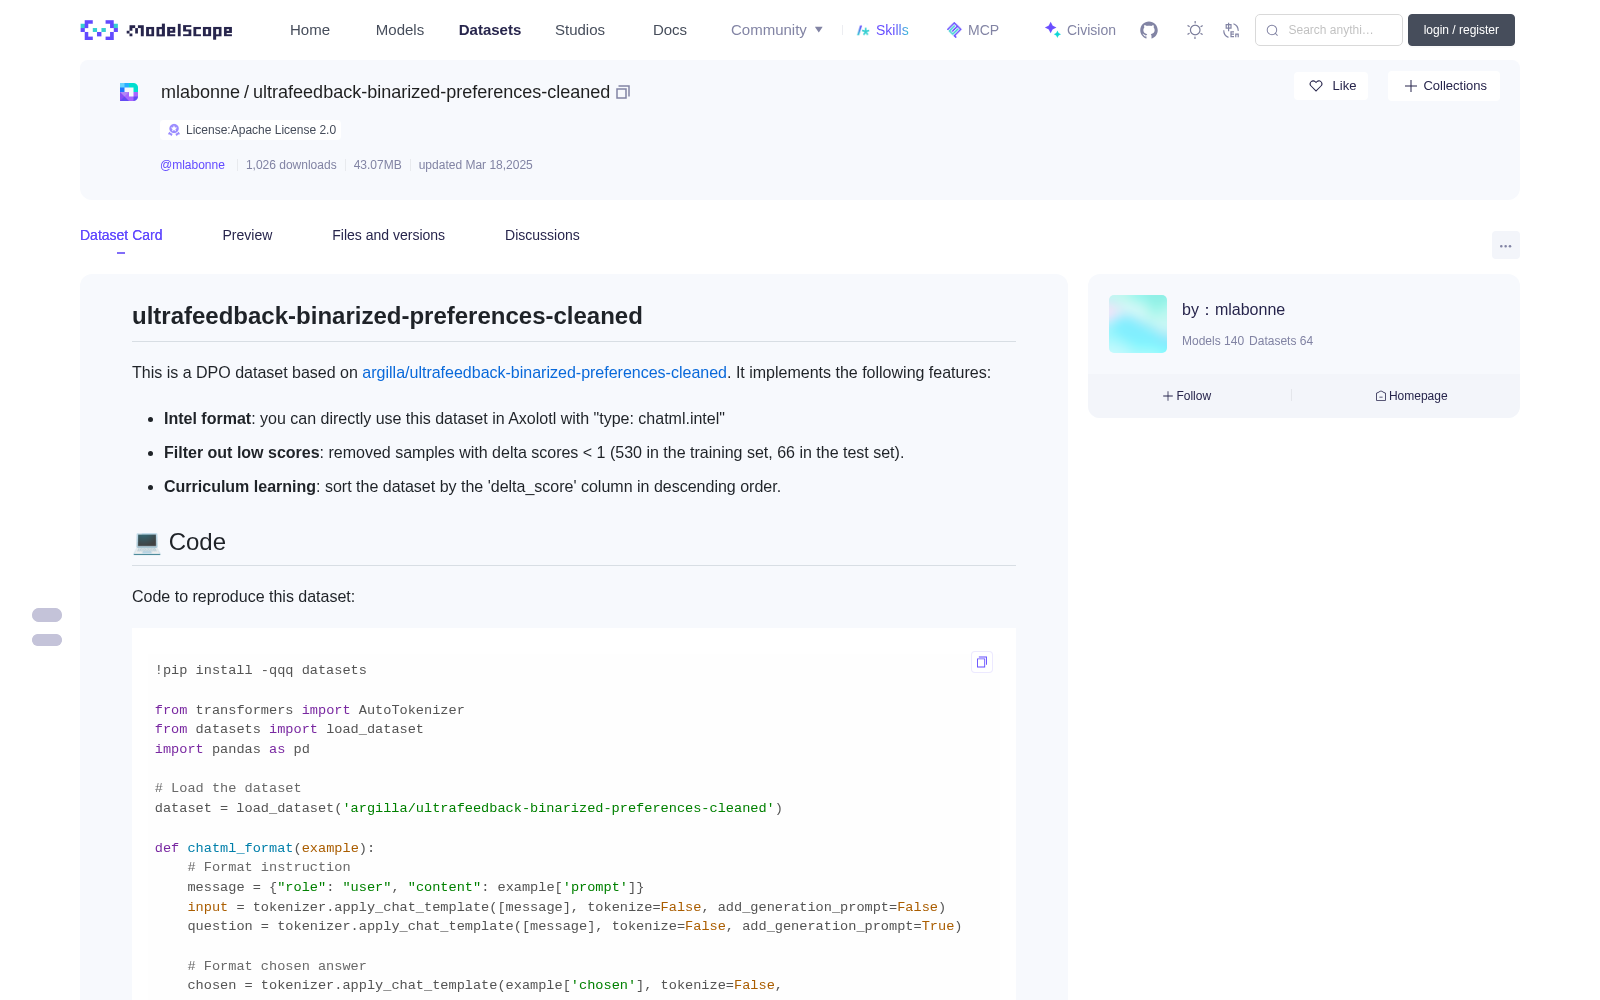Follow author mlabonne
This screenshot has height=1000, width=1600.
click(x=1187, y=396)
